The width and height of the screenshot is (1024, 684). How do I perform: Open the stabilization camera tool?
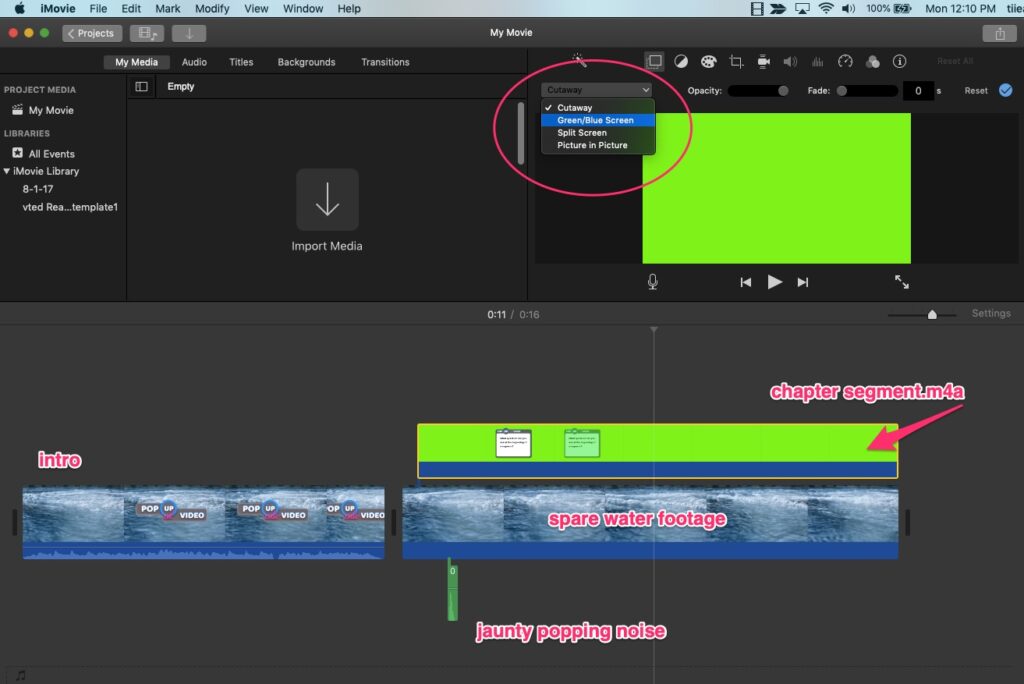pyautogui.click(x=763, y=61)
